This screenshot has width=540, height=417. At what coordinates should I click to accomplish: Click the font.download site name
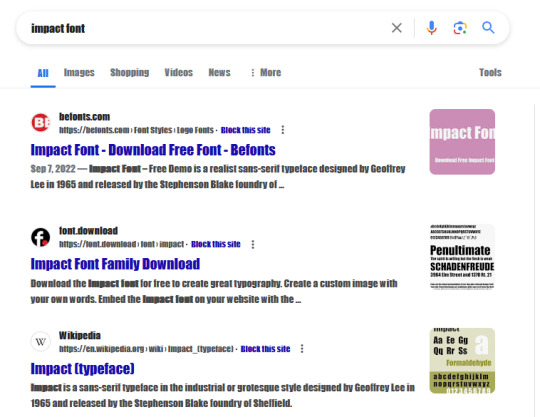[89, 231]
